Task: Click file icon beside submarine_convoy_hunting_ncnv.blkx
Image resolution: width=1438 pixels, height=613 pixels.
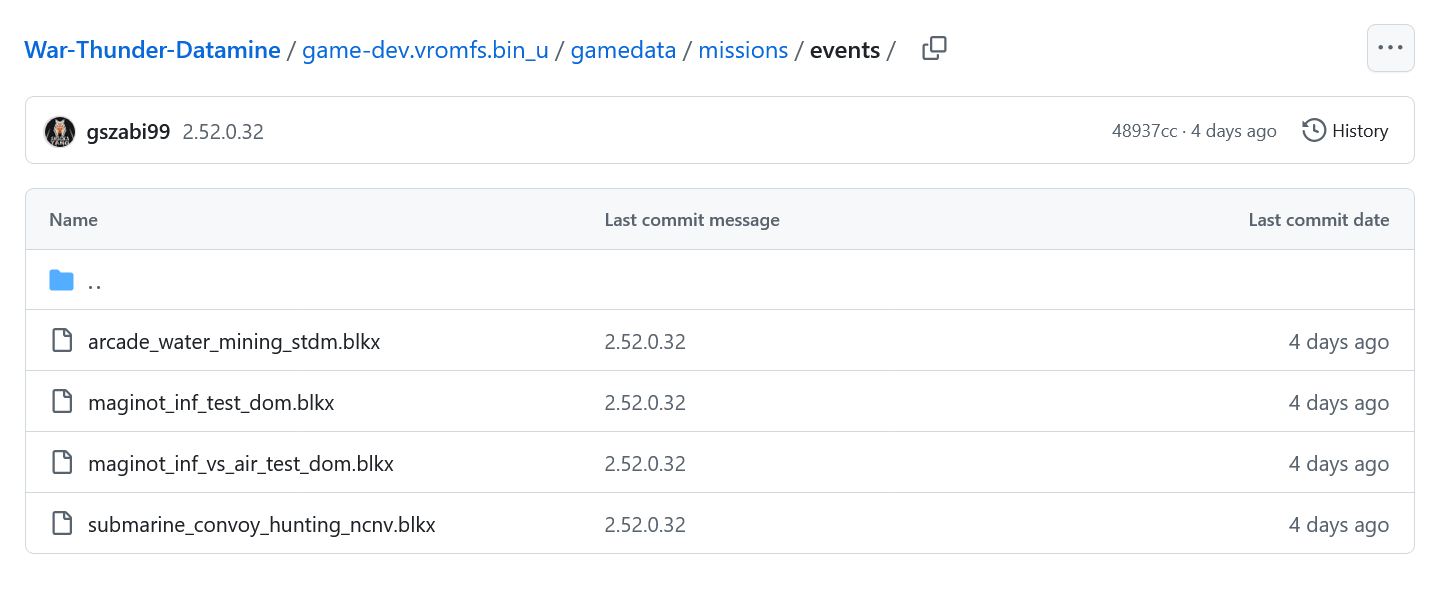Action: (x=62, y=524)
